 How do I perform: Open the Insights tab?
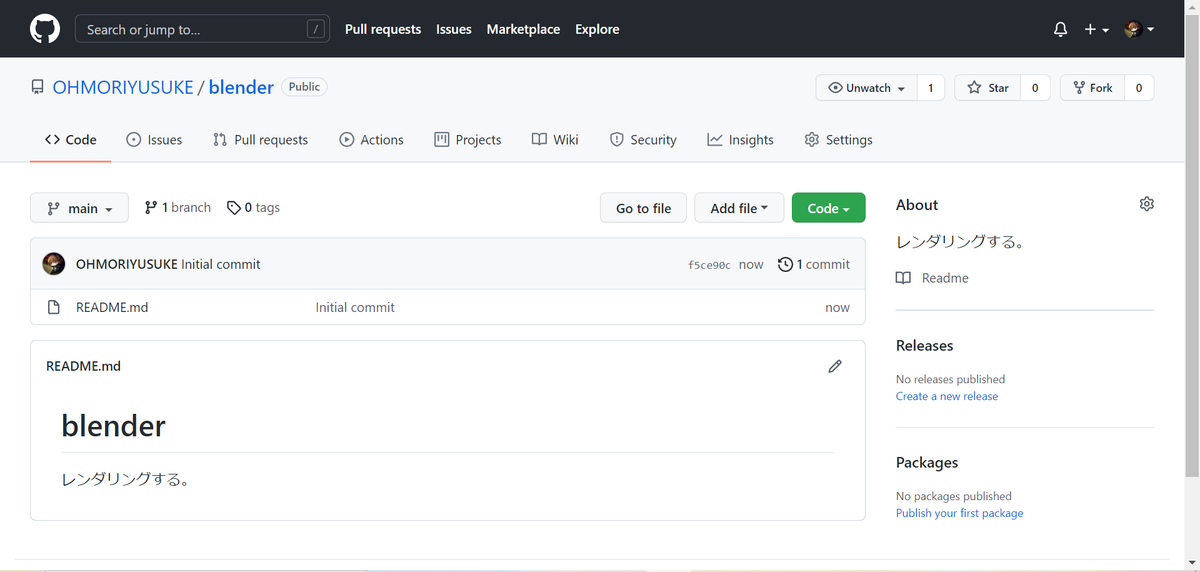click(x=740, y=140)
